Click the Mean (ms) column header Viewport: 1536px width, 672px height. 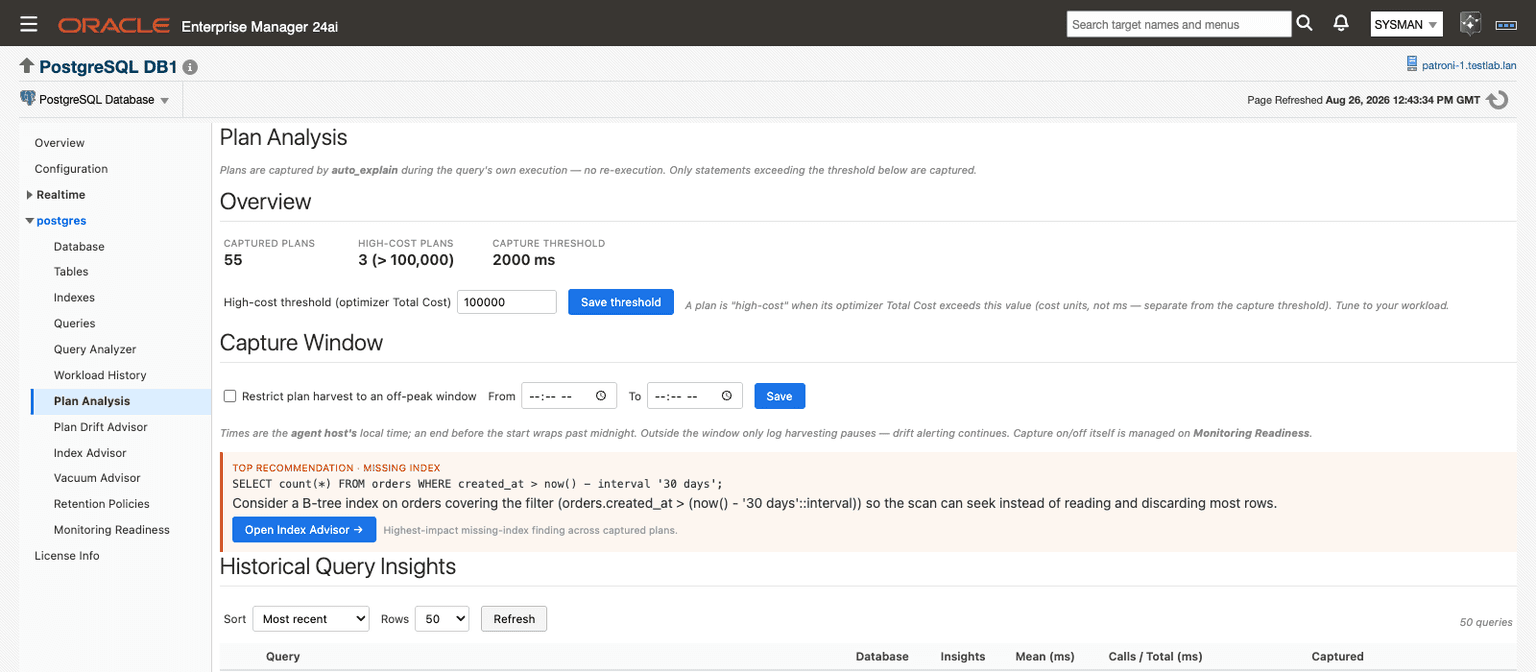point(1045,657)
